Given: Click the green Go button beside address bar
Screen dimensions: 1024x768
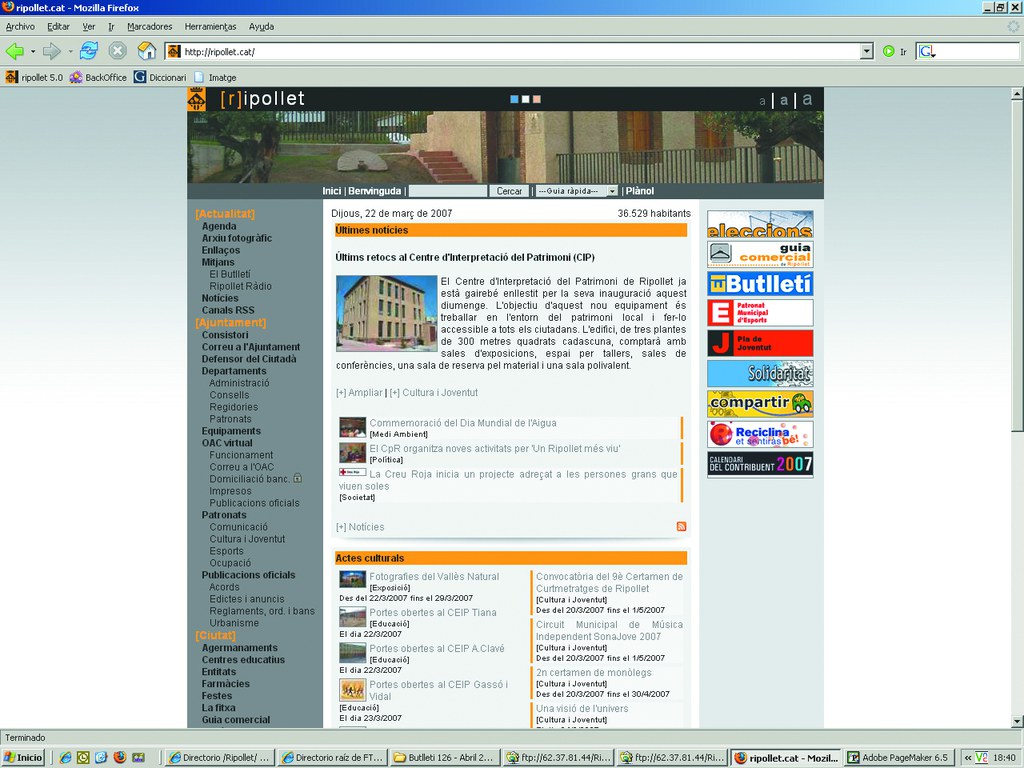Looking at the screenshot, I should tap(888, 51).
